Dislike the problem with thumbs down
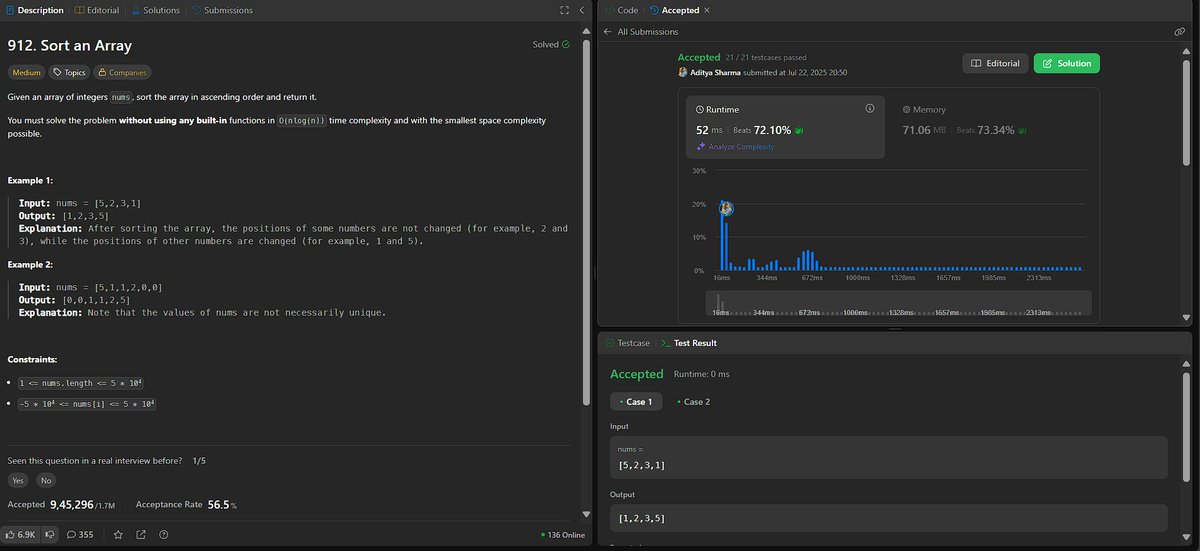 [50, 534]
